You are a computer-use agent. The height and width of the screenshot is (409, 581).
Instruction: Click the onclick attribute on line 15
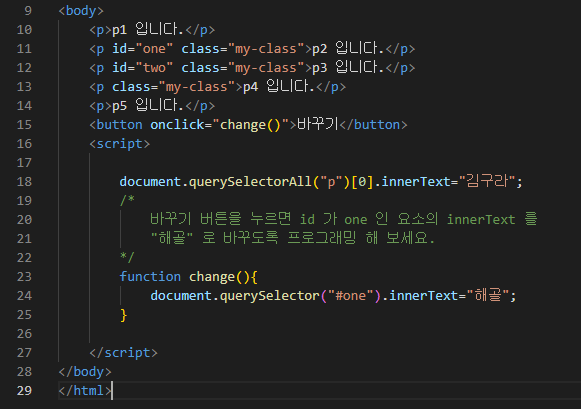(x=177, y=124)
